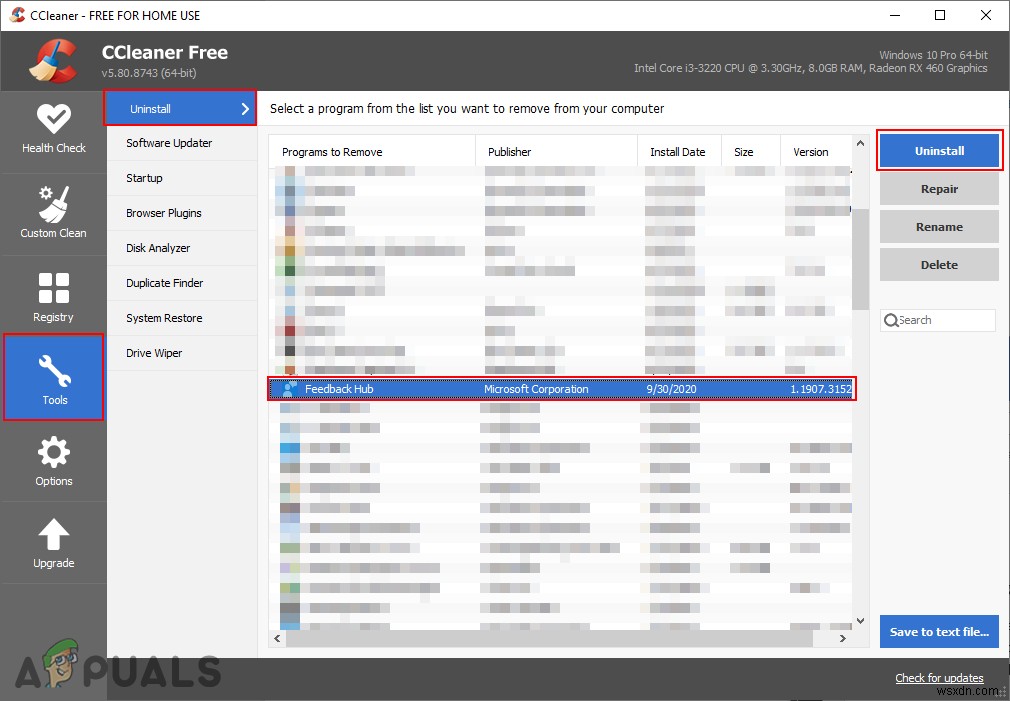
Task: Select the Uninstall tools tab
Action: pos(180,108)
